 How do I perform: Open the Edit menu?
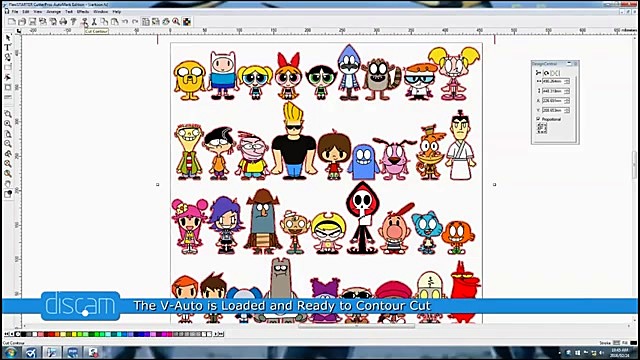coord(26,12)
